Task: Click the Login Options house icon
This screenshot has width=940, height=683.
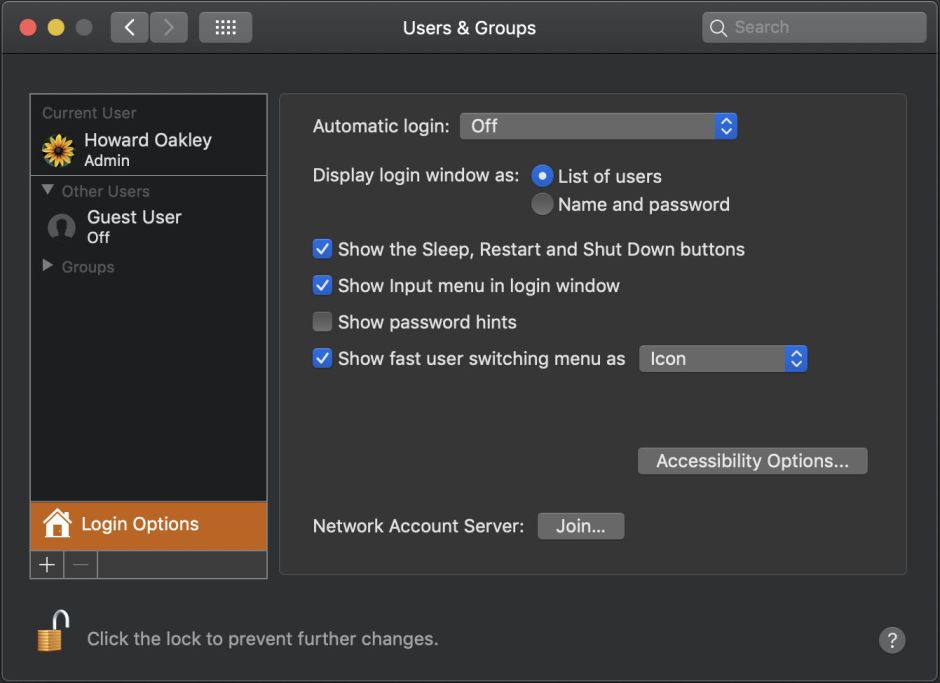Action: coord(57,524)
